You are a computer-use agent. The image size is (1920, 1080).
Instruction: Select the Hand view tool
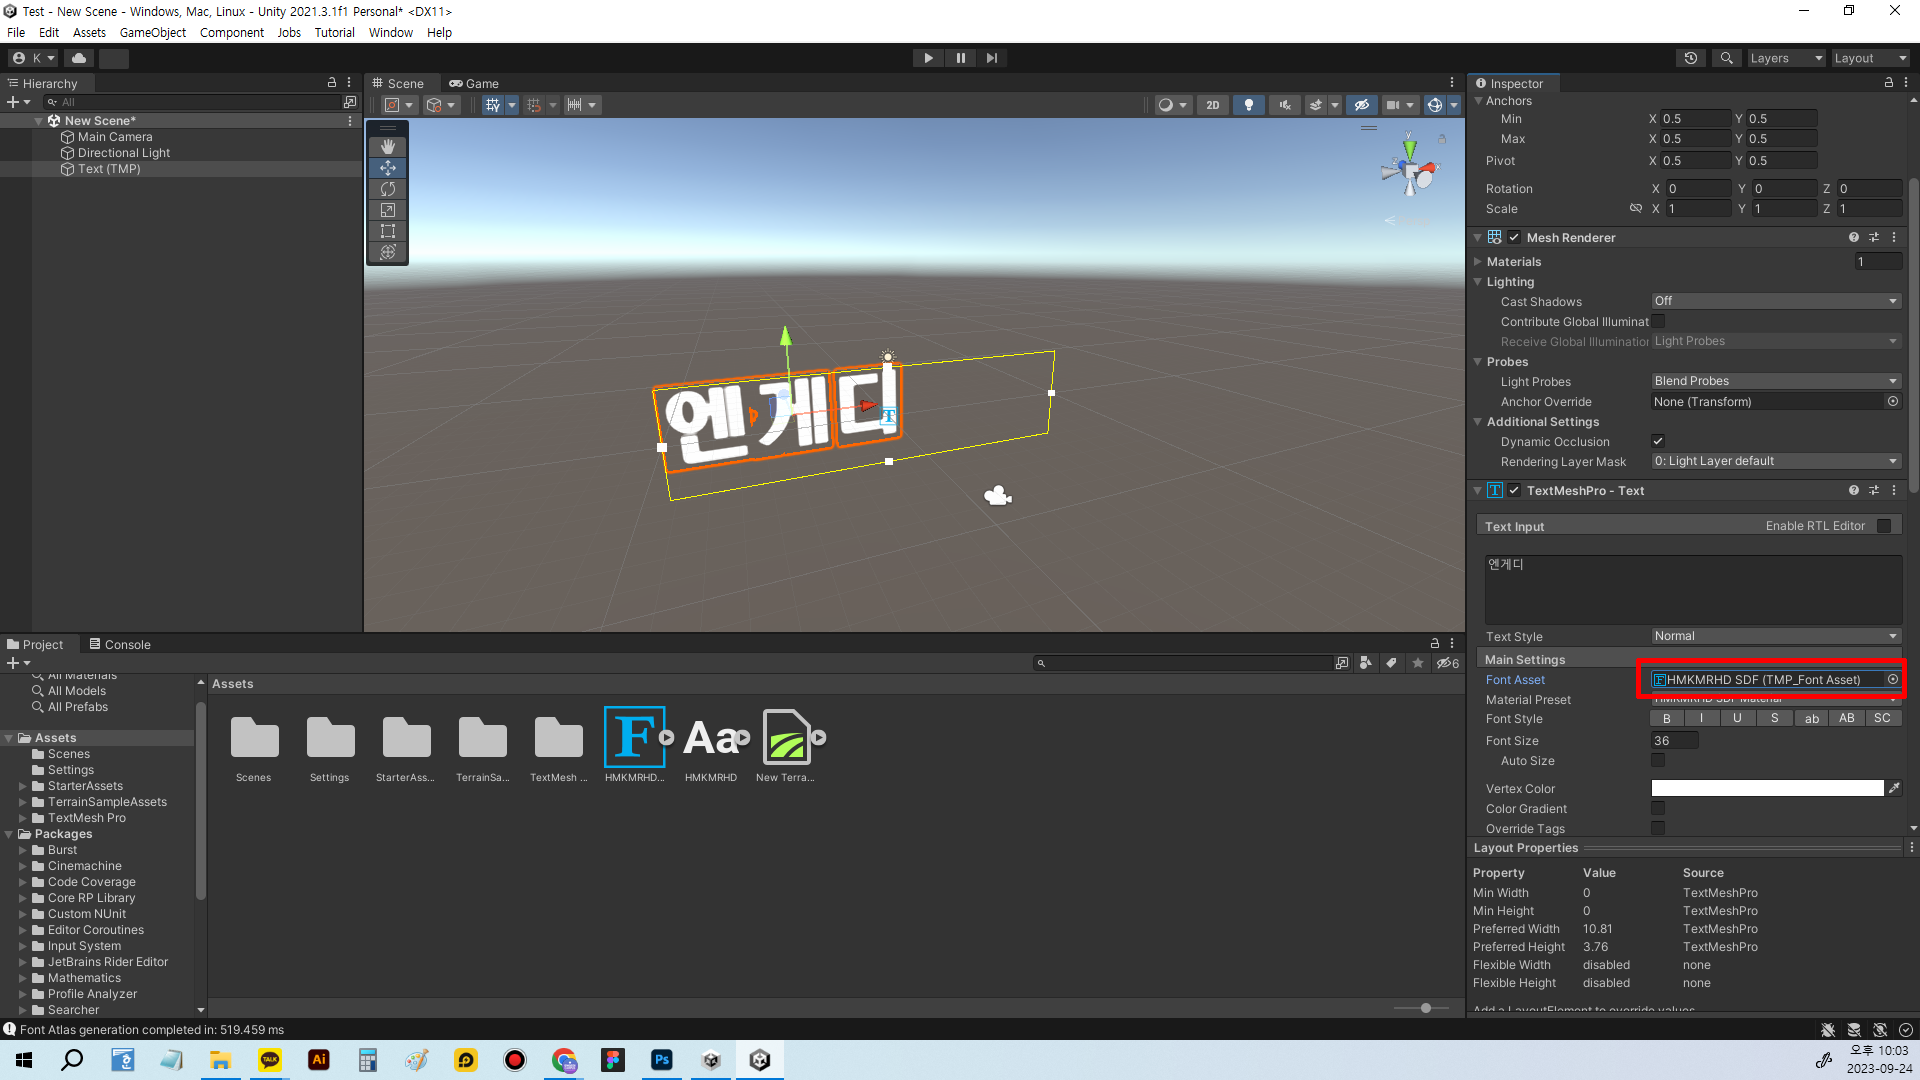click(388, 146)
